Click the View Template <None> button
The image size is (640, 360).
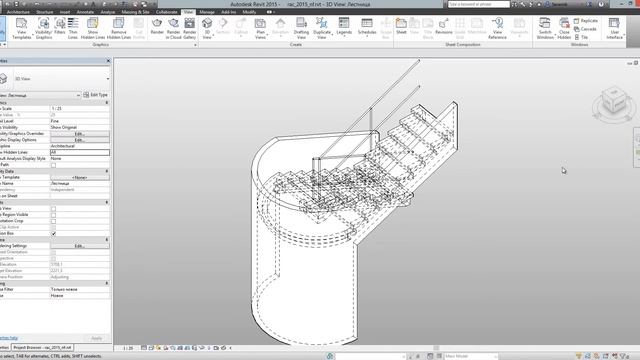coord(80,177)
